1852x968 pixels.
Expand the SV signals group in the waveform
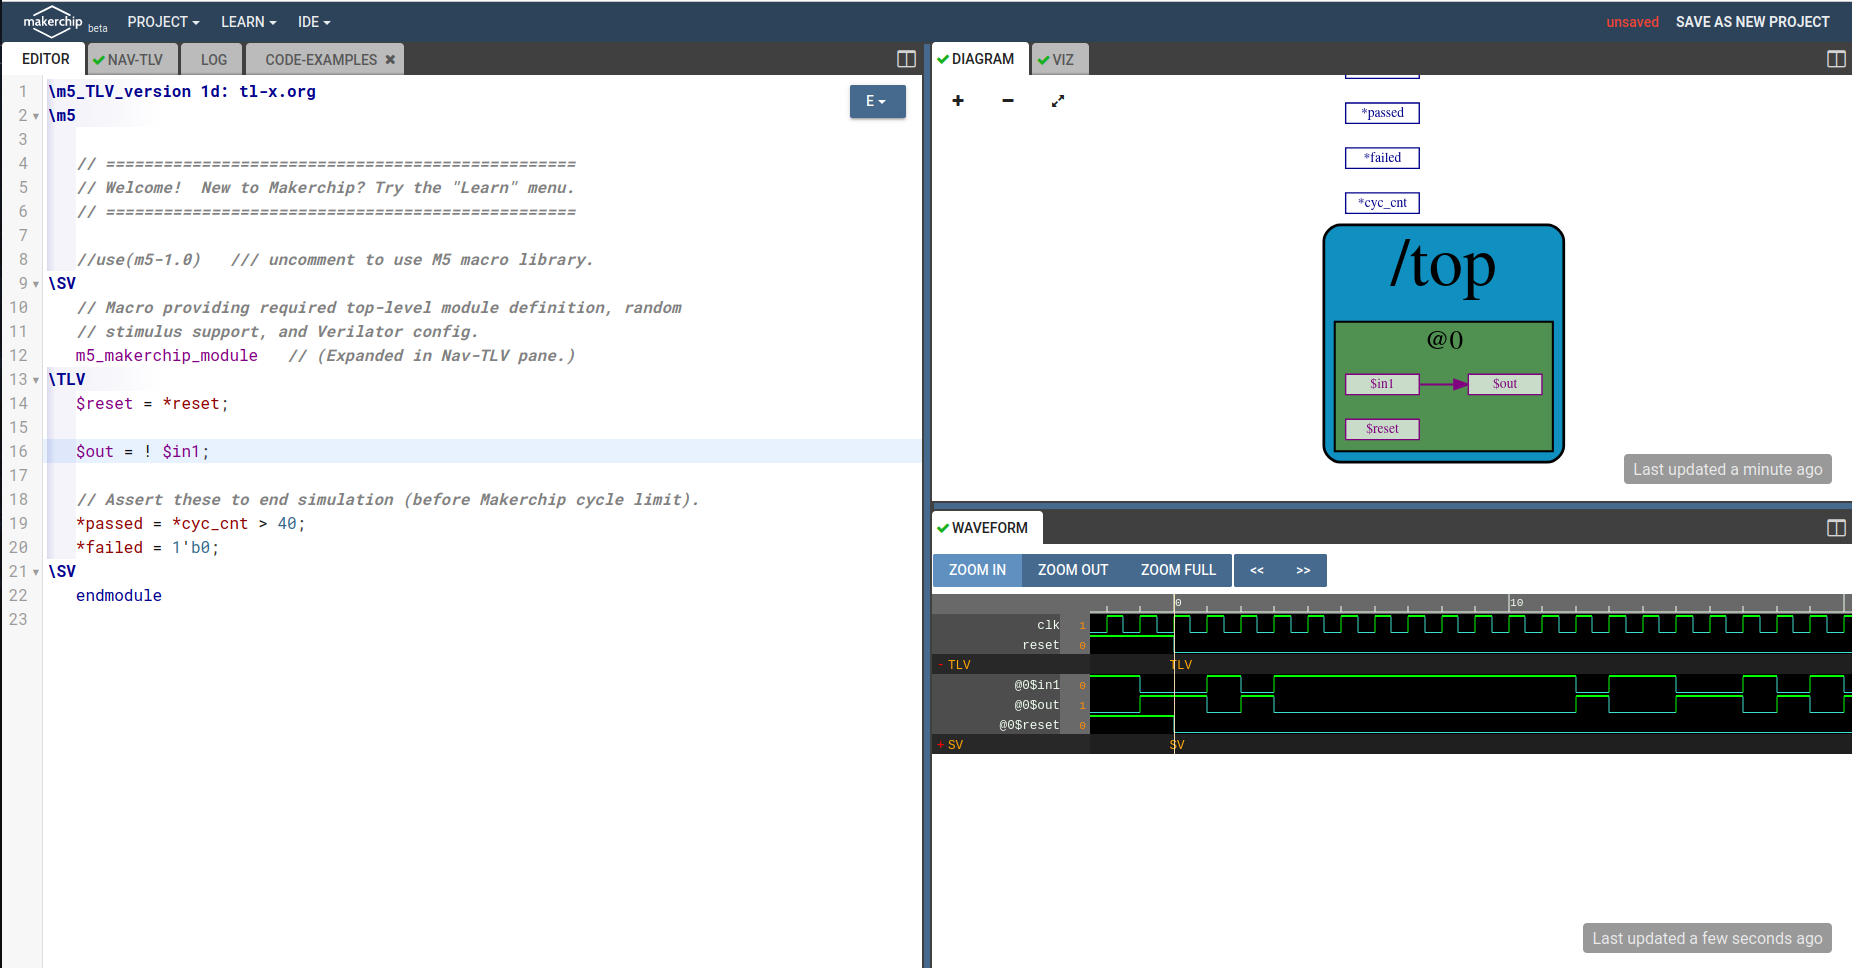point(941,744)
